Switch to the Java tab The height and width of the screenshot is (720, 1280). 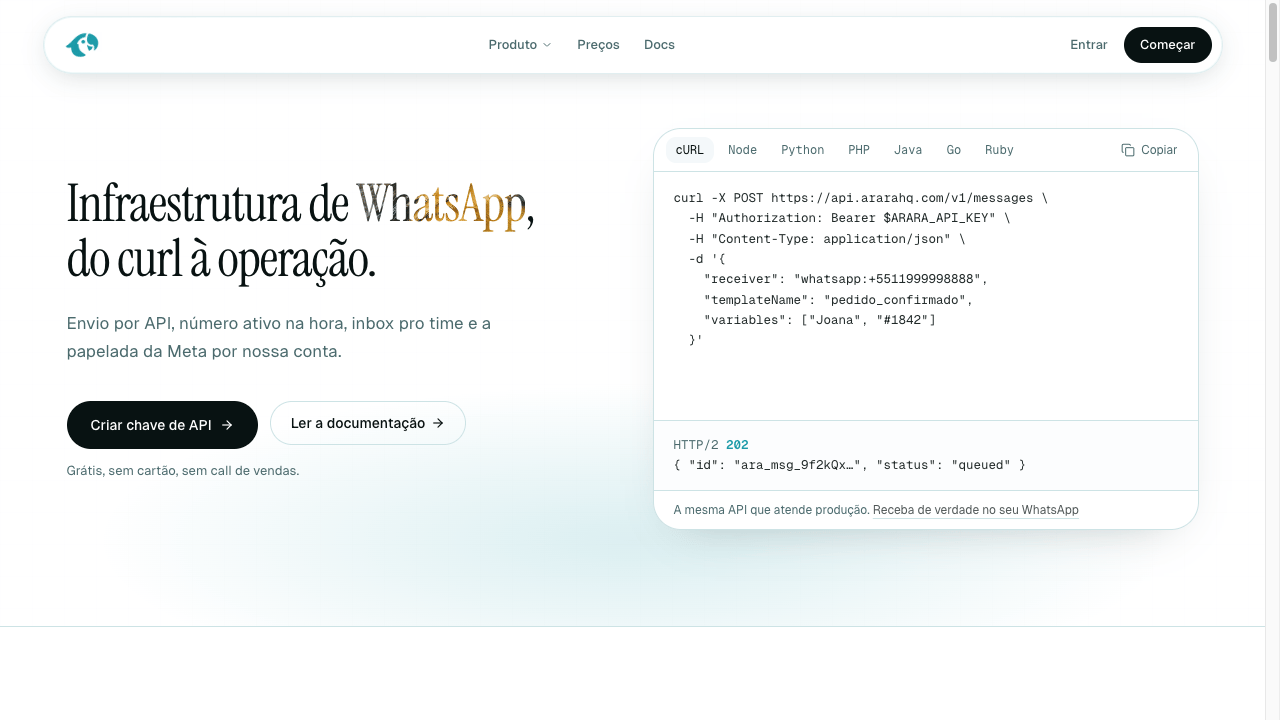[908, 150]
